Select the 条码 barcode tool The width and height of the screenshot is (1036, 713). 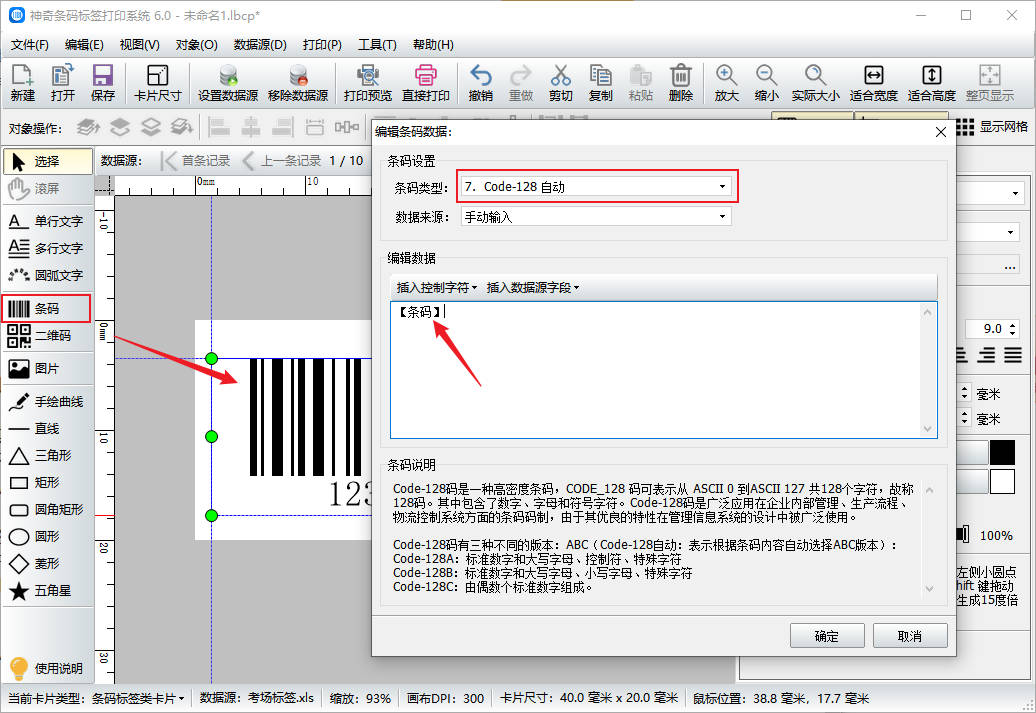pyautogui.click(x=46, y=309)
